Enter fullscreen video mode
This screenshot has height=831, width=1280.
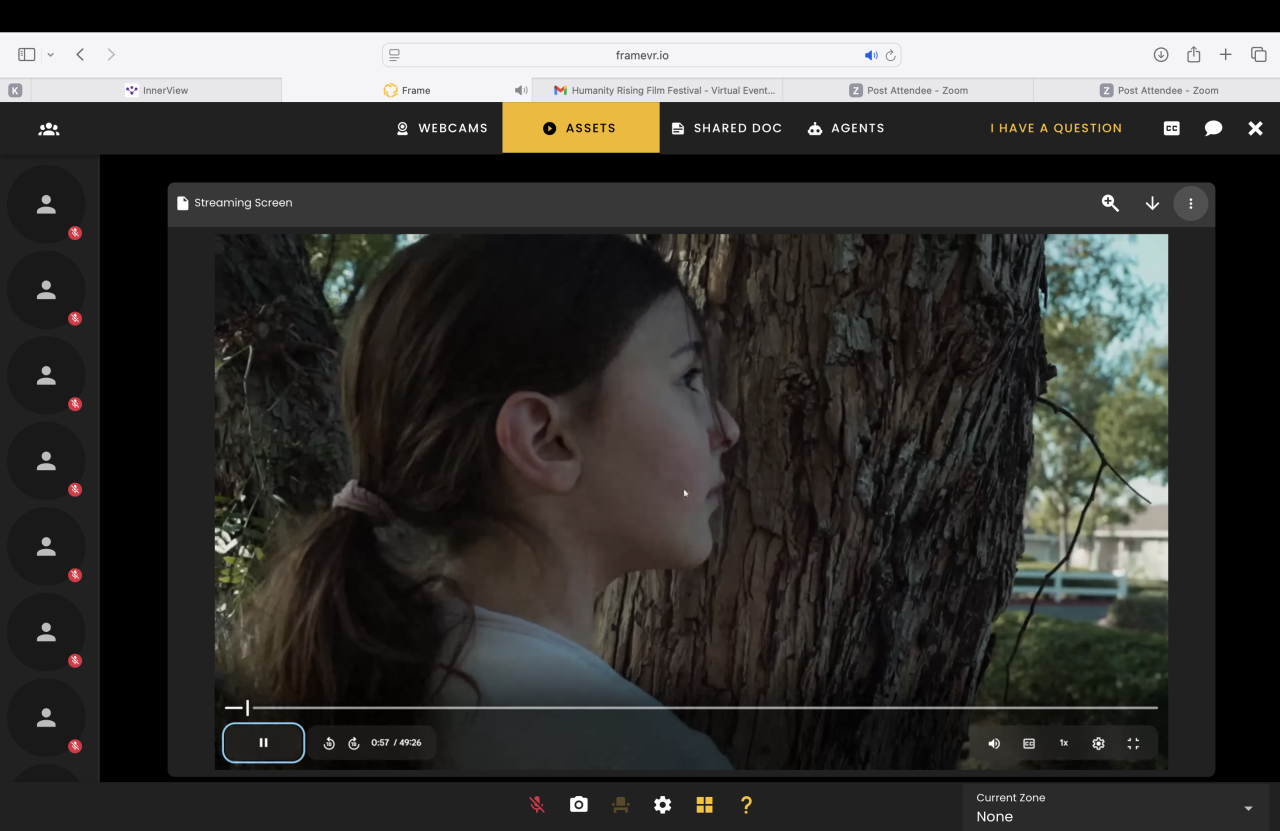pos(1133,744)
